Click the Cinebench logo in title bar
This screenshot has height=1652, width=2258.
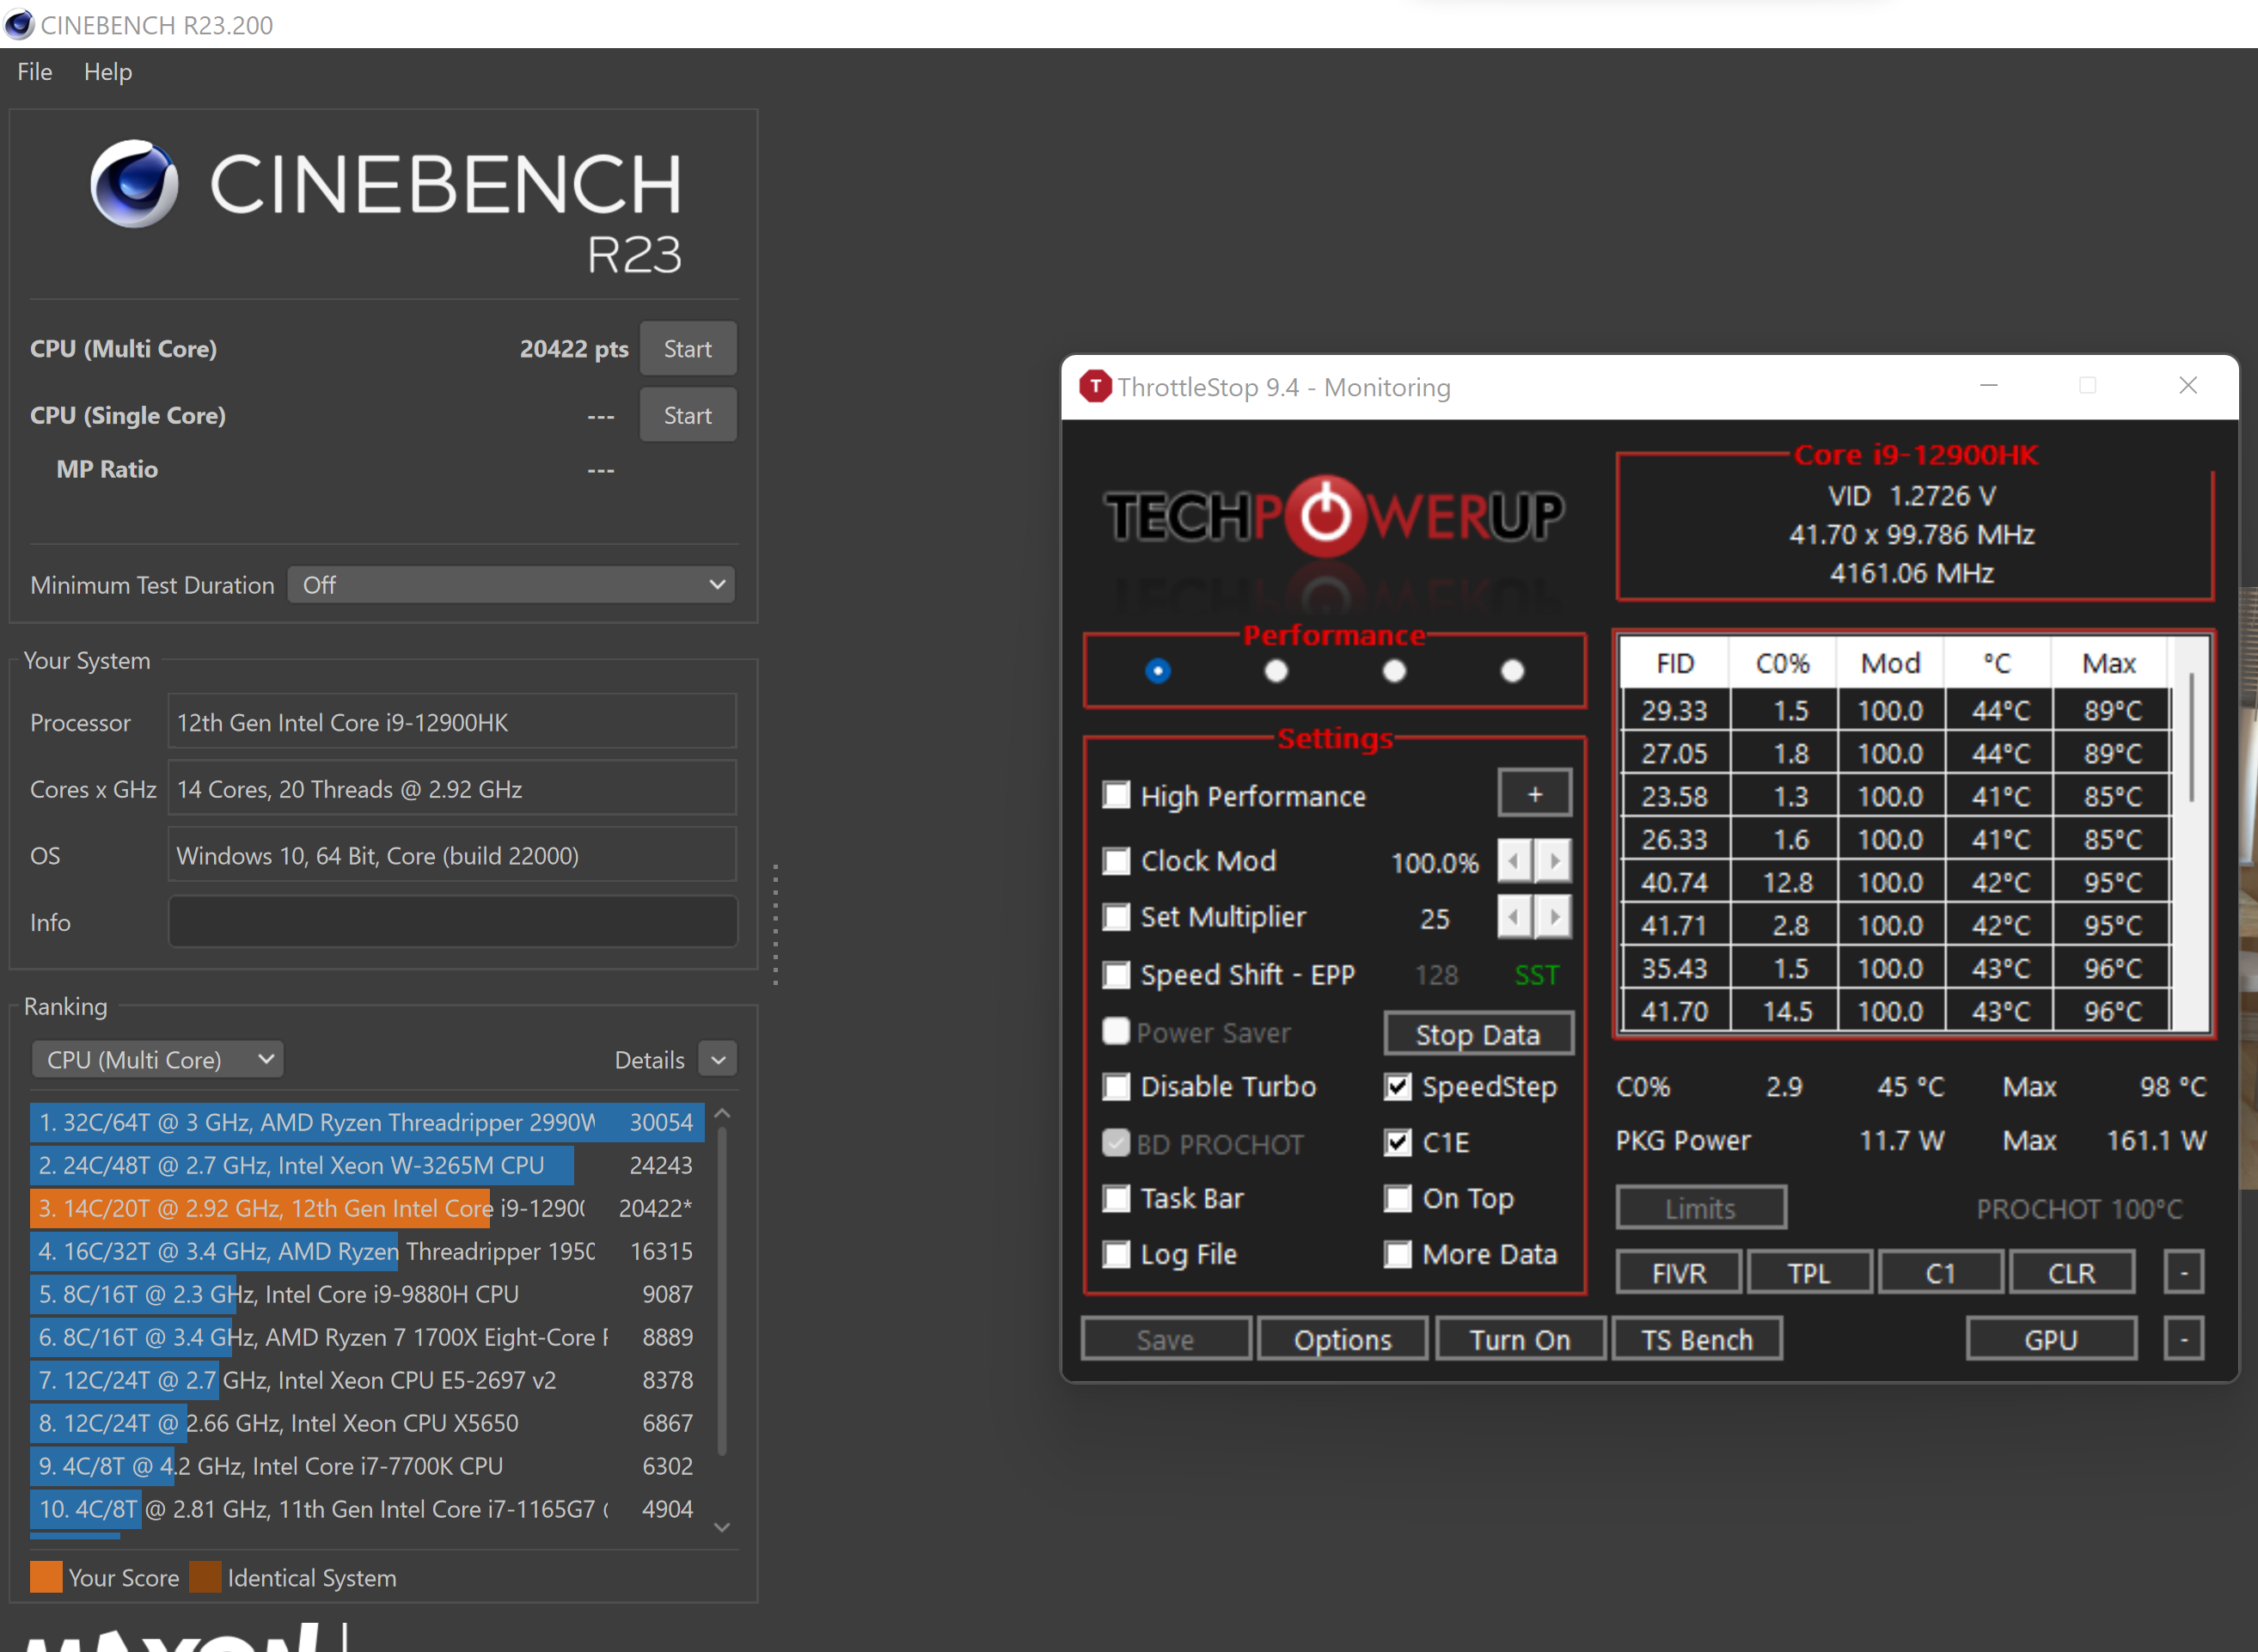pos(19,24)
